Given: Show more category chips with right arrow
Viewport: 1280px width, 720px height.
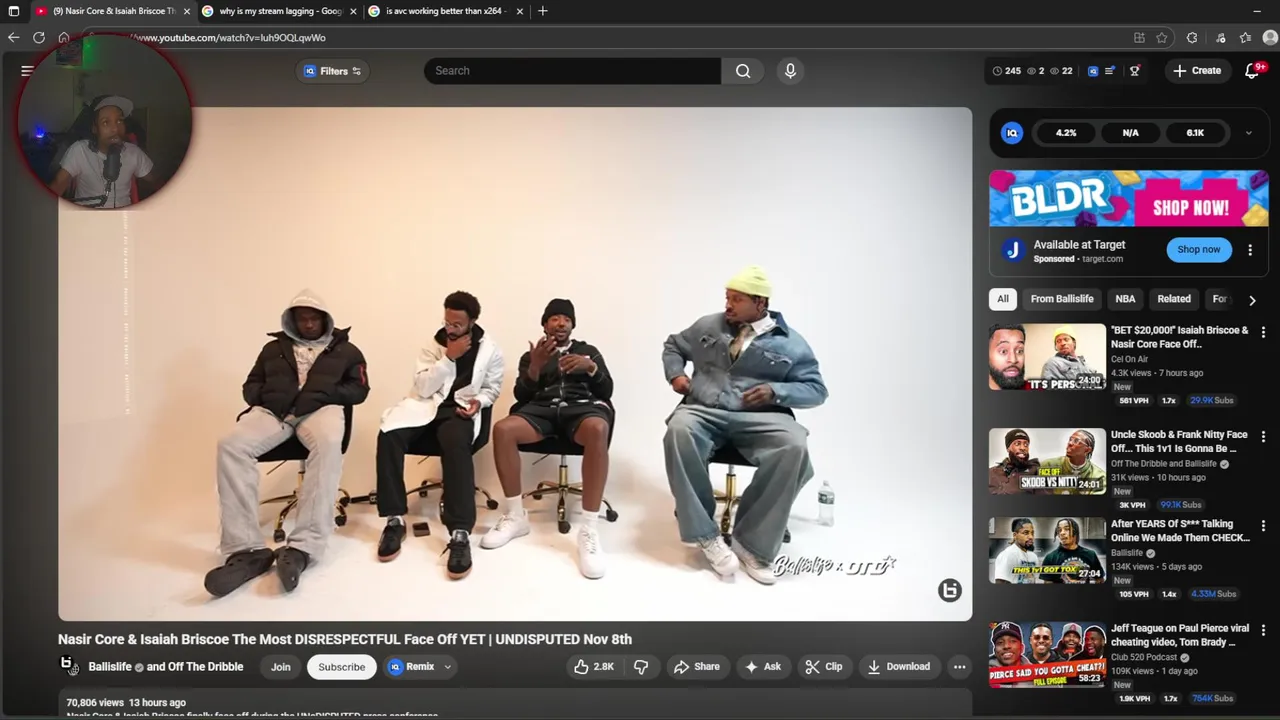Looking at the screenshot, I should [1252, 300].
